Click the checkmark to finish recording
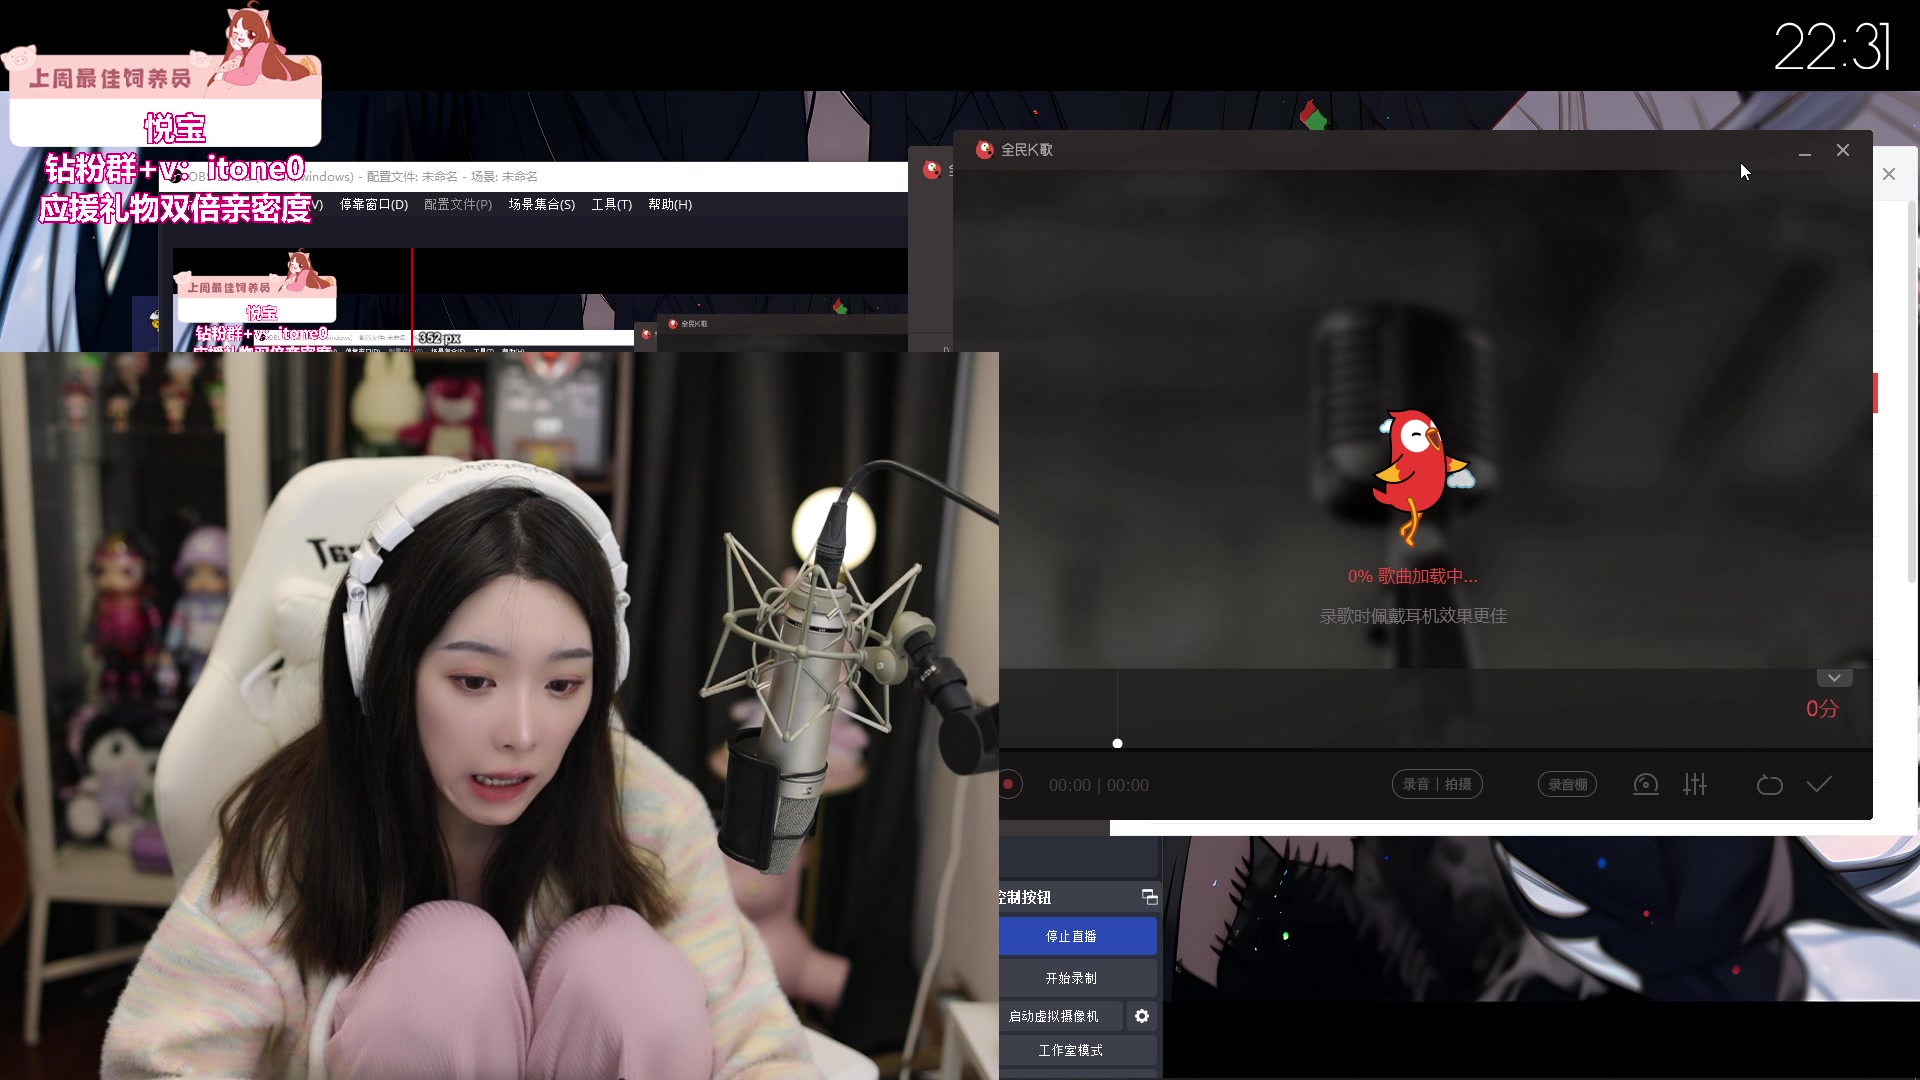Screen dimensions: 1920x1080 [x=1819, y=785]
